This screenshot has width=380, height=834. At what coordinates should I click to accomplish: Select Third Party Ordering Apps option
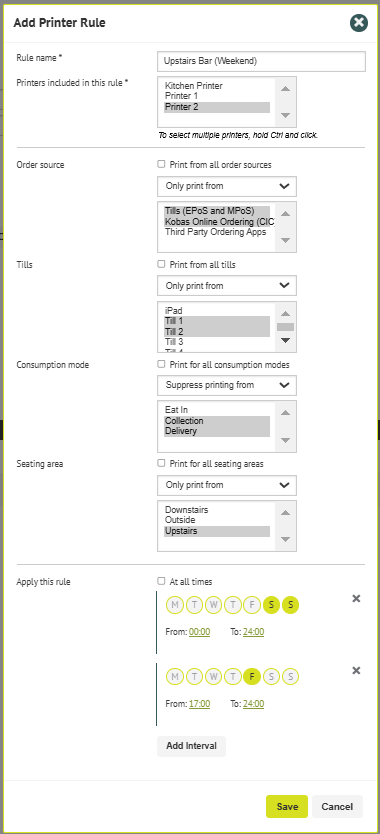(217, 232)
